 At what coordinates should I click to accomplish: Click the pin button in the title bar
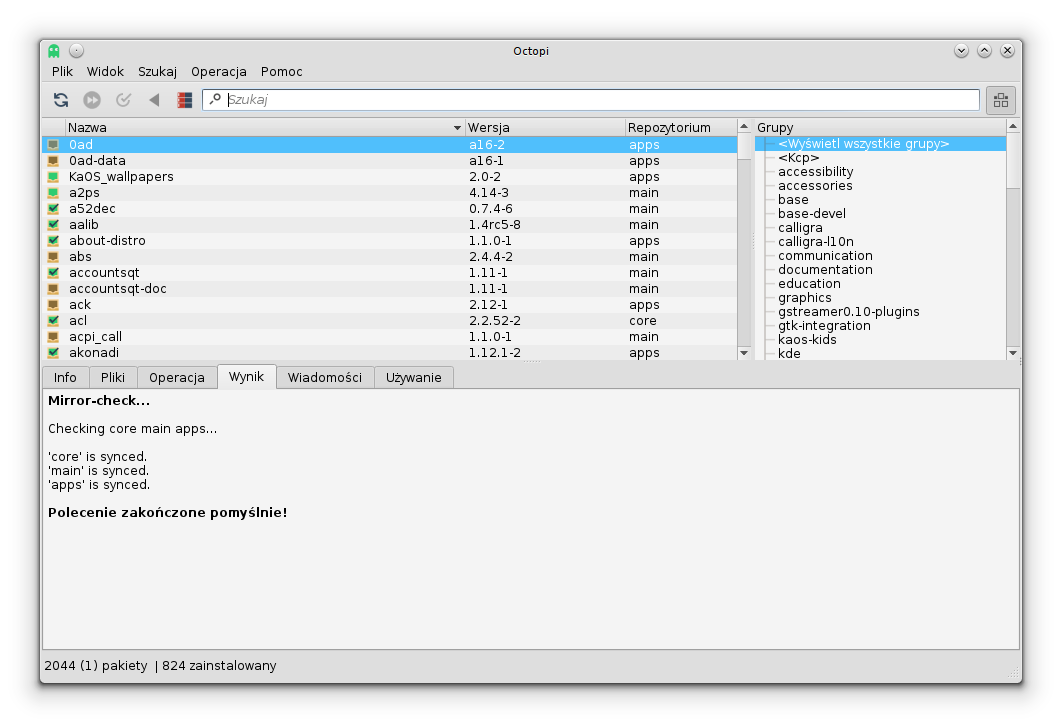[77, 51]
